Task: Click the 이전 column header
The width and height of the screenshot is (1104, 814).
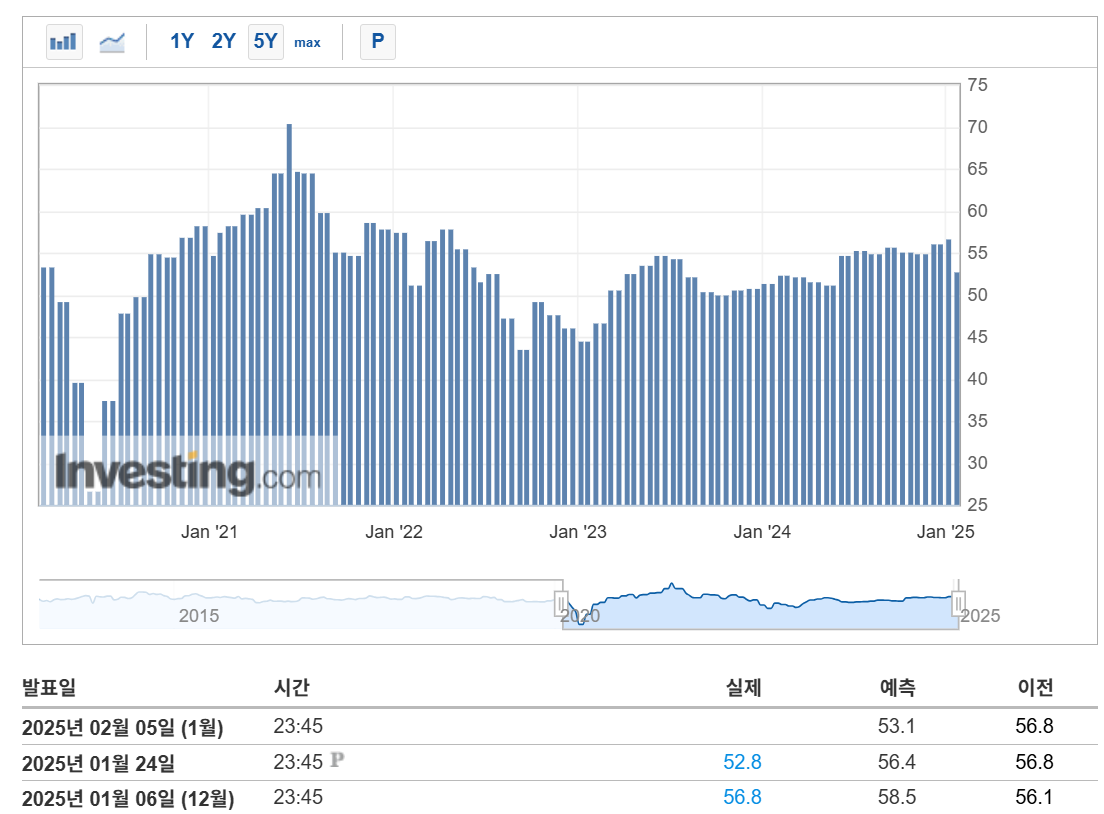Action: (x=1035, y=687)
